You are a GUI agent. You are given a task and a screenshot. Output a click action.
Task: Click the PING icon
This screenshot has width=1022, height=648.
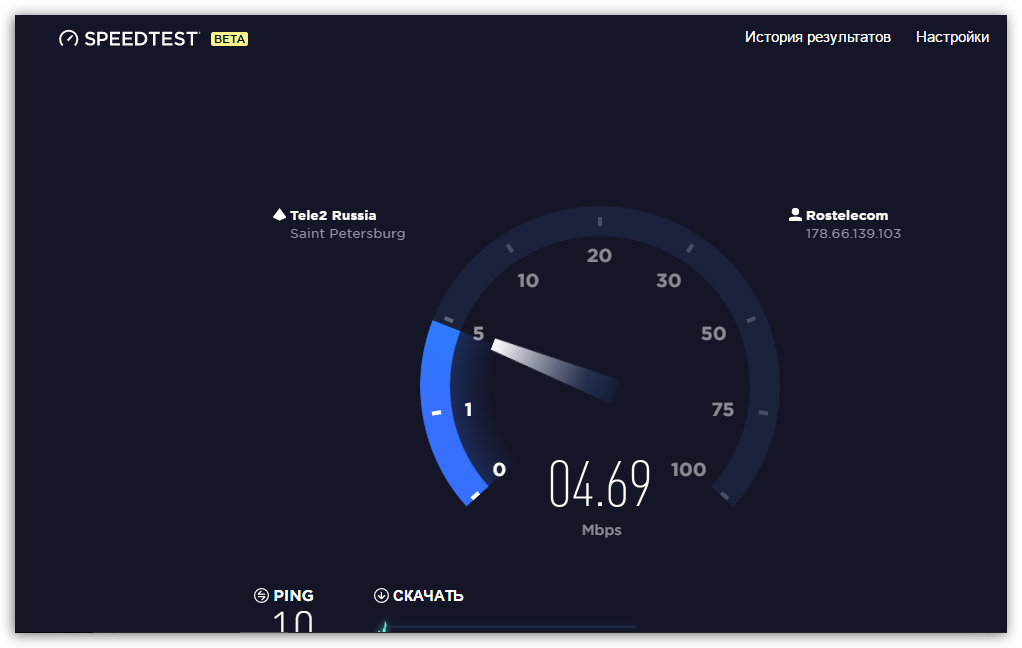click(261, 596)
